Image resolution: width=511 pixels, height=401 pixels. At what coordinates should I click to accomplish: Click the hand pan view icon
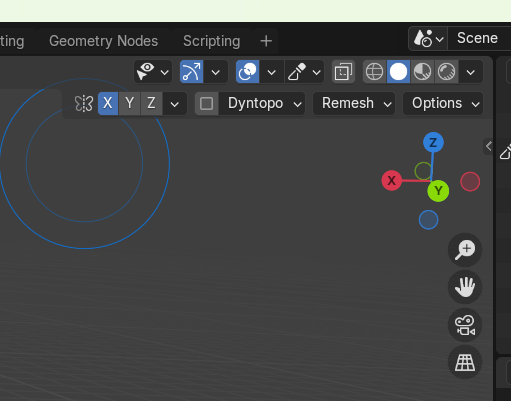(x=465, y=287)
